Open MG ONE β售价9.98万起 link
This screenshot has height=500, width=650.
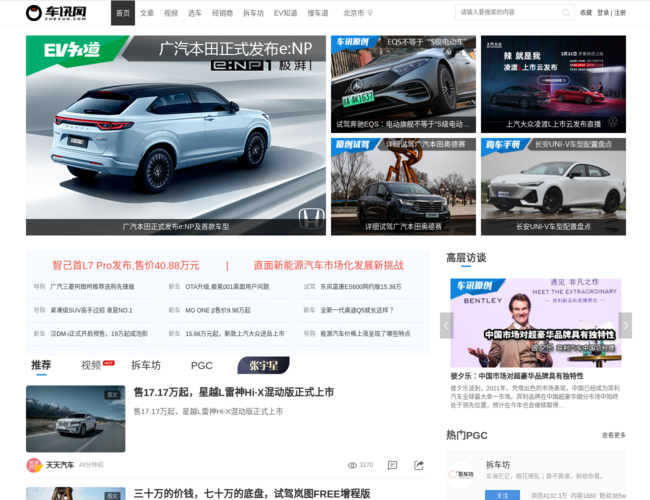pyautogui.click(x=218, y=310)
